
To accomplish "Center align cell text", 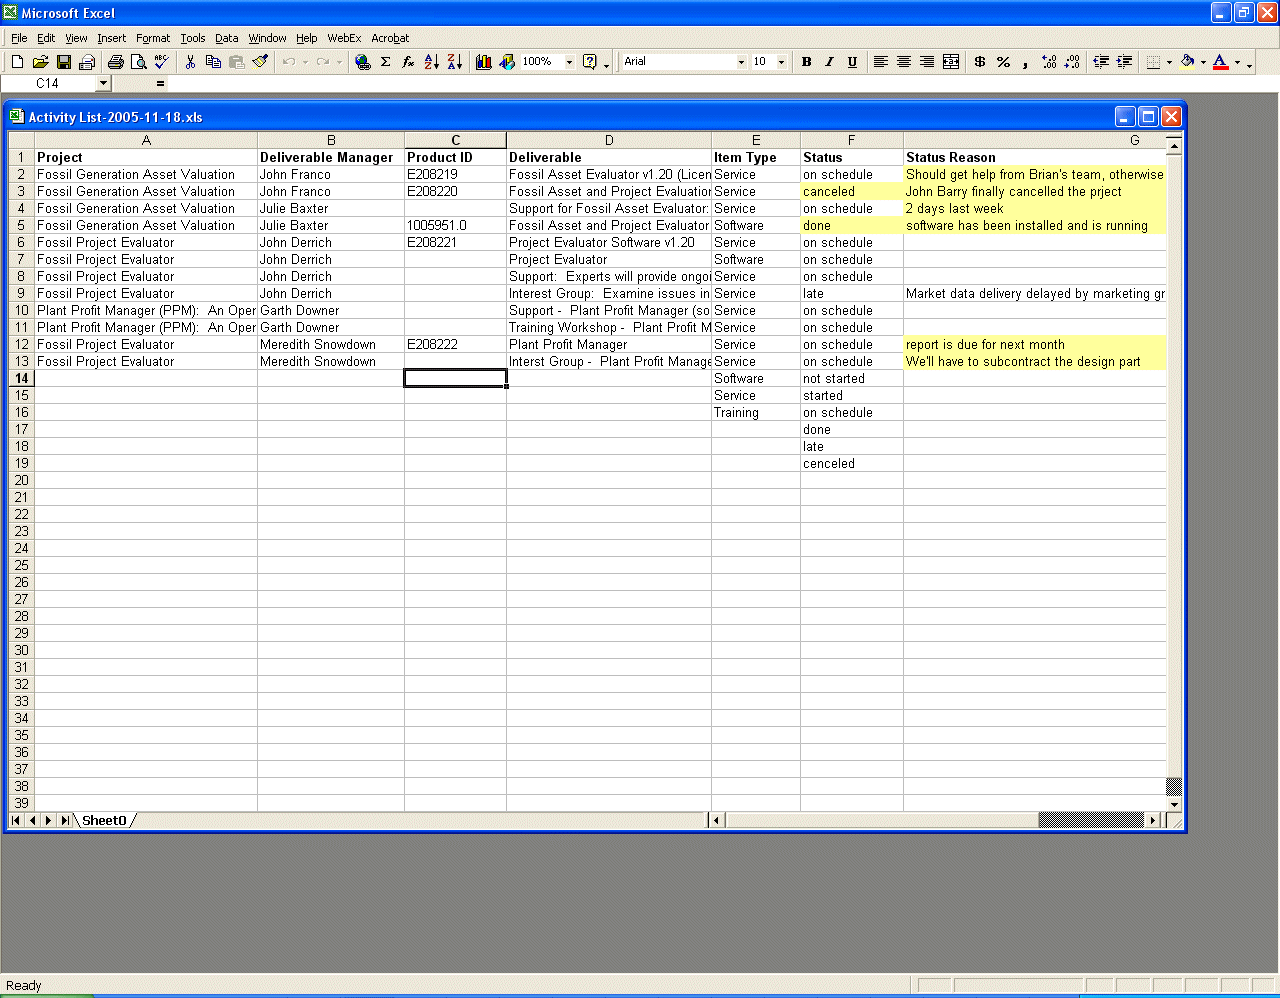I will pos(904,62).
